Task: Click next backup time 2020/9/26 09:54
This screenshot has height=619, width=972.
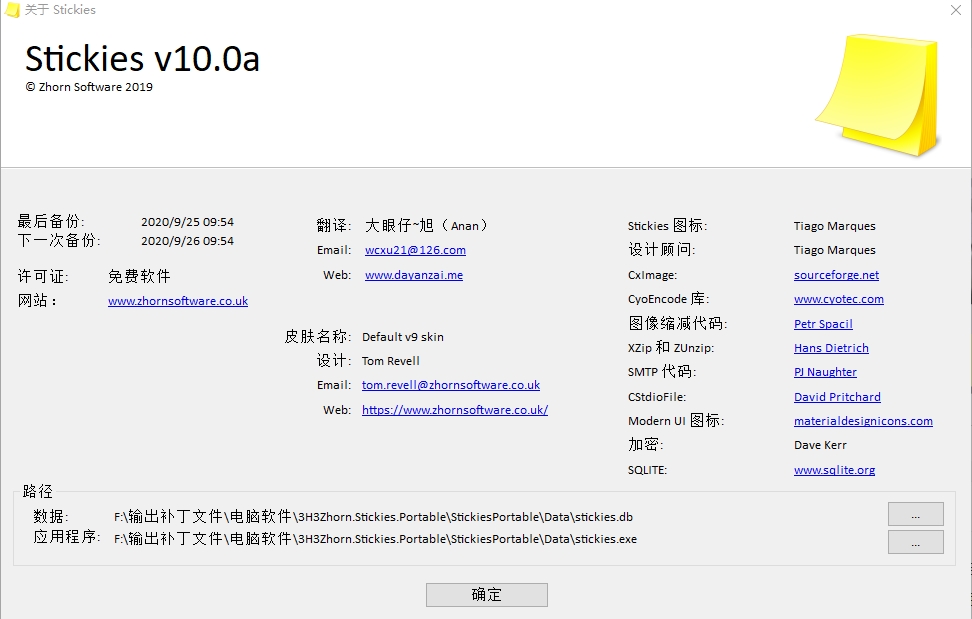Action: point(187,241)
